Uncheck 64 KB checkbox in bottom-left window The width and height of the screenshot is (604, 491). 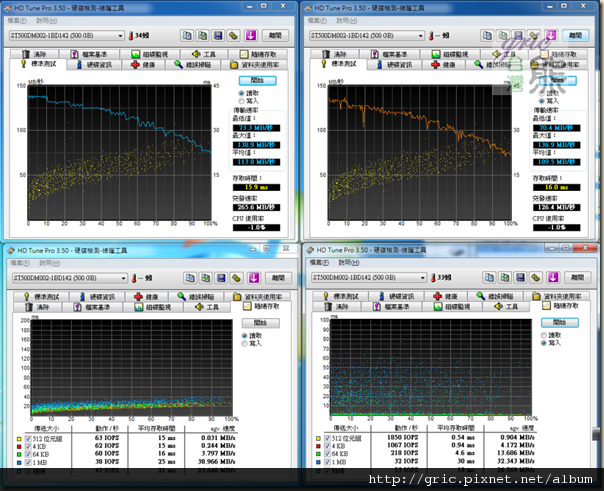pyautogui.click(x=28, y=454)
